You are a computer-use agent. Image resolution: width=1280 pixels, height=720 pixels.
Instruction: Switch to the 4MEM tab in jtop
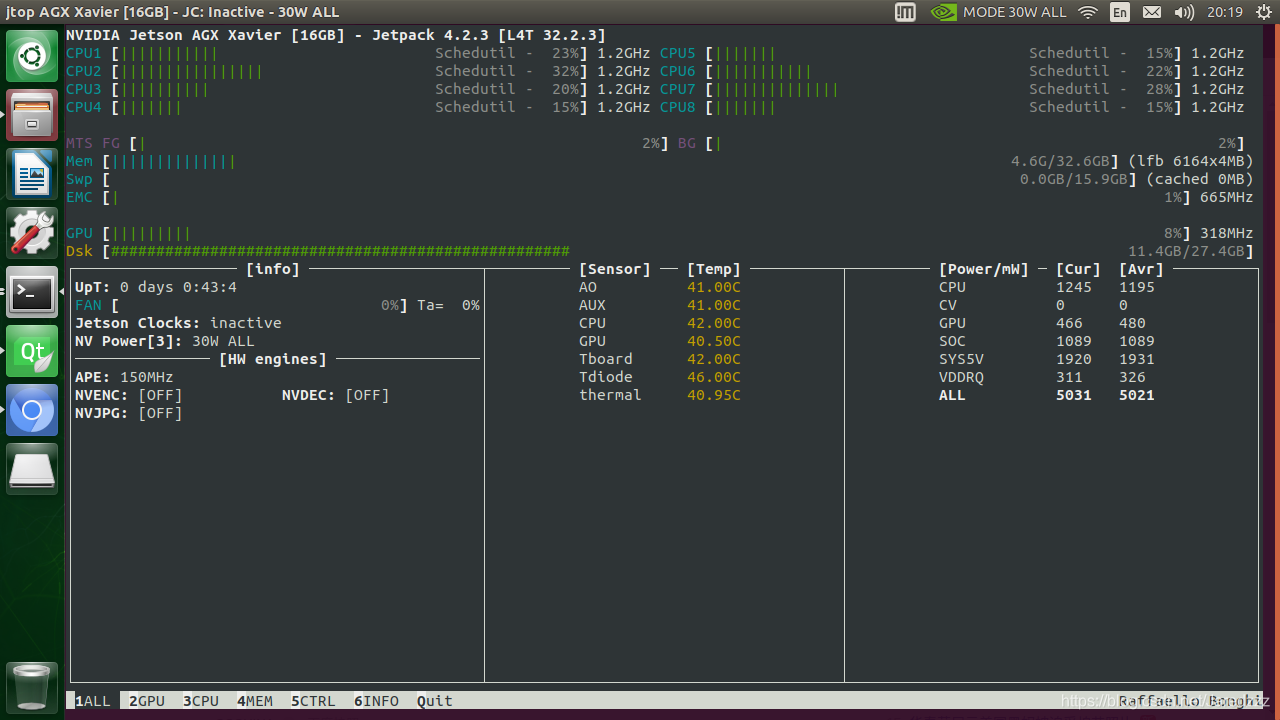pos(255,701)
